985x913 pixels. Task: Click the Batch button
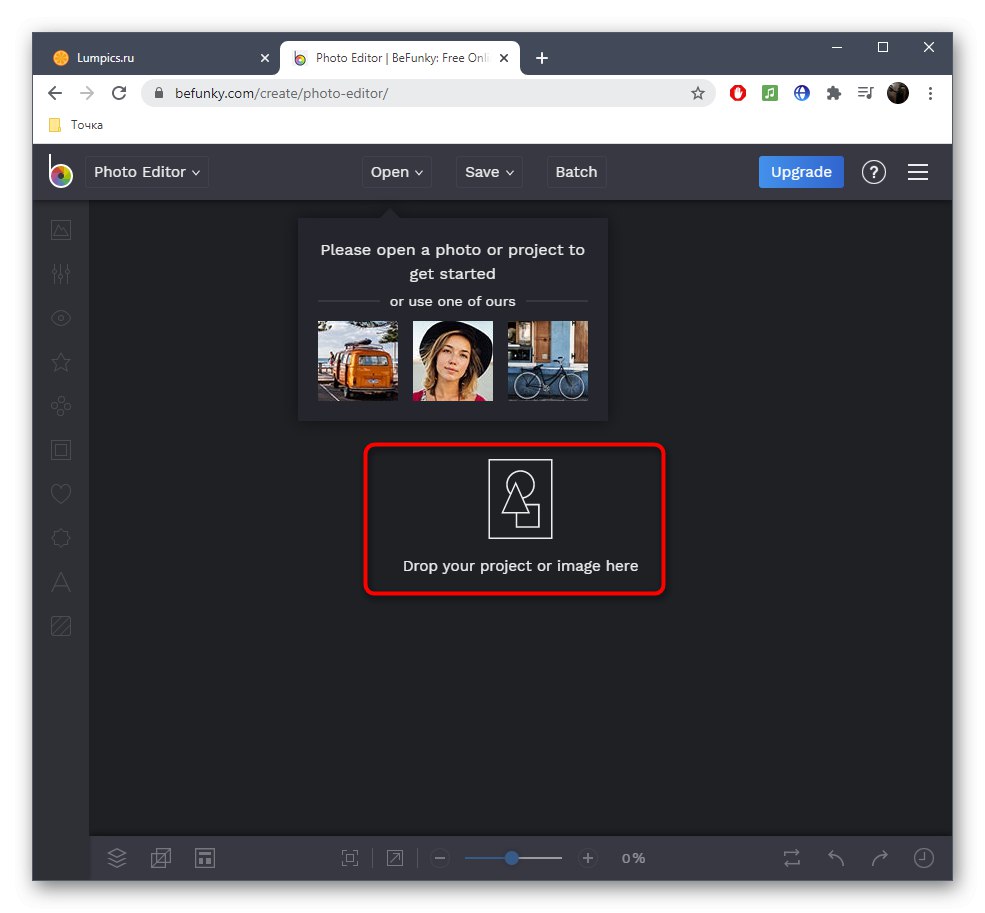pos(576,172)
